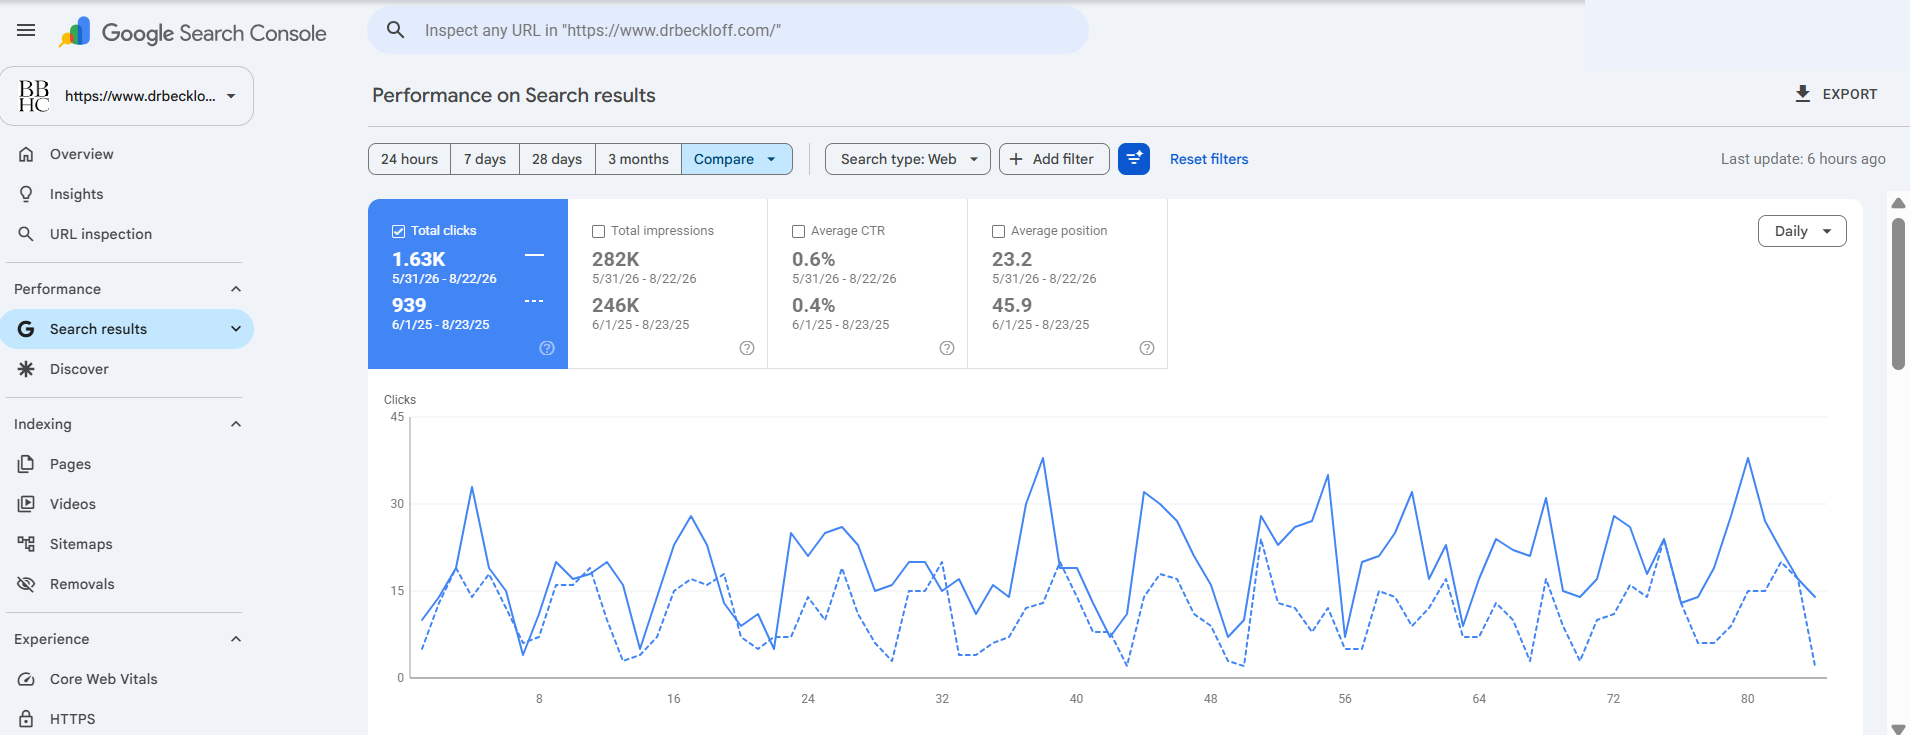Click the Total clicks 1.63K value
1910x735 pixels.
(x=418, y=259)
